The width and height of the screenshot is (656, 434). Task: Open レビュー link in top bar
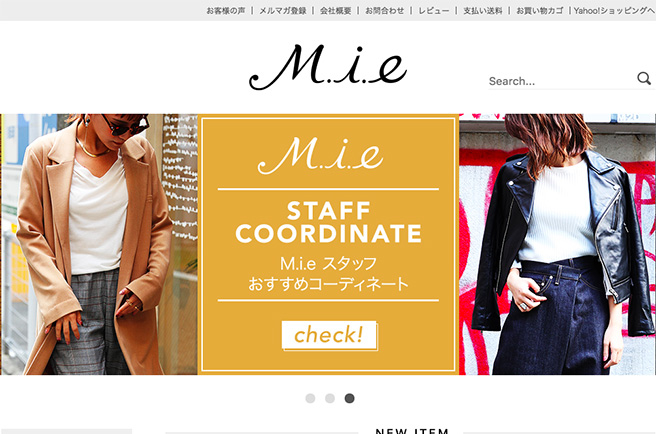pos(434,10)
